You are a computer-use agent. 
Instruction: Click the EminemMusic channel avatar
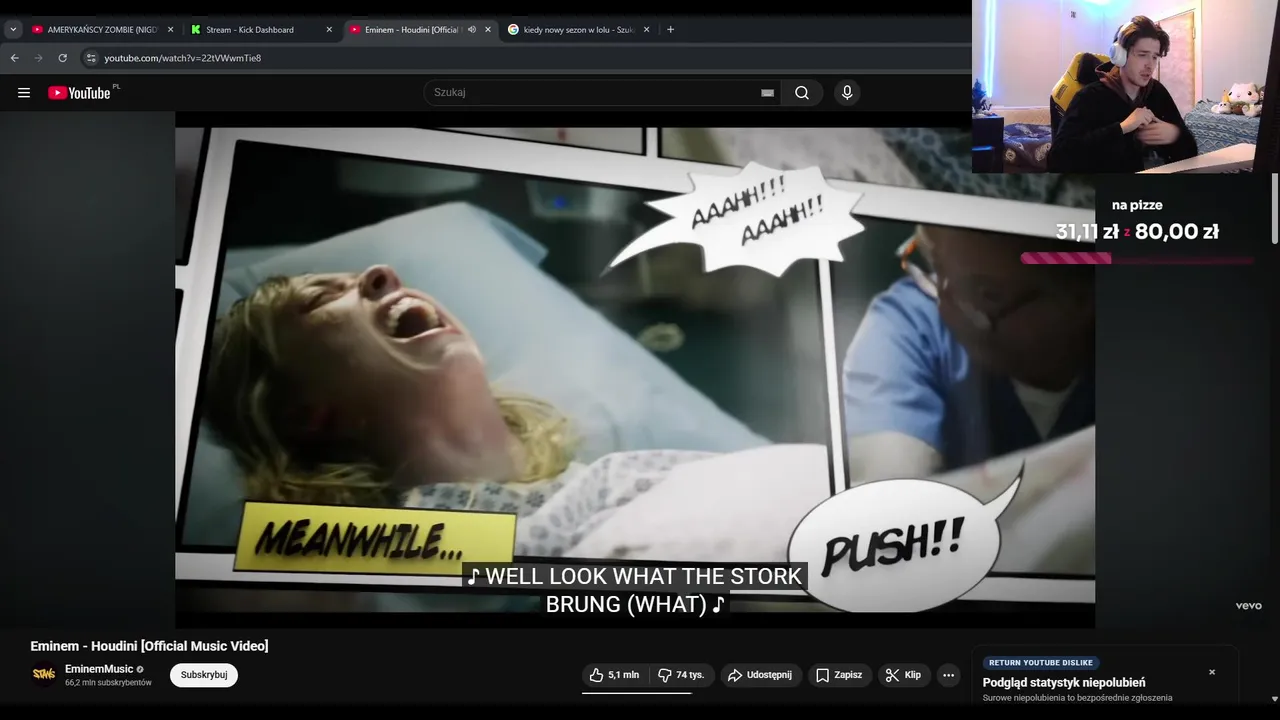coord(43,675)
